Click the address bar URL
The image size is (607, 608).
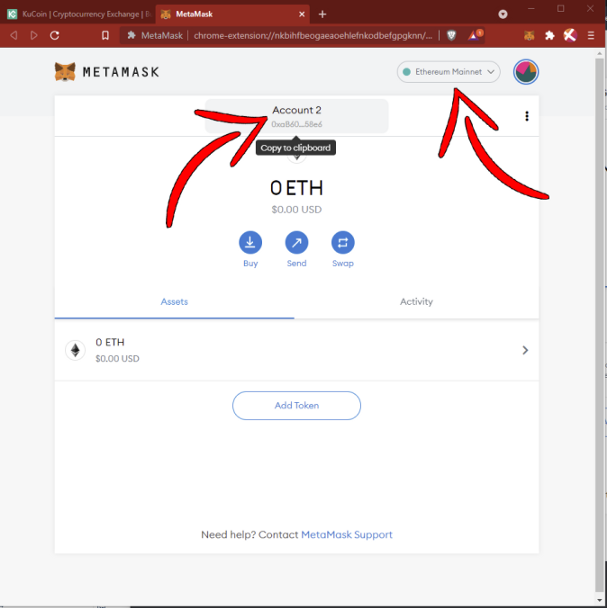[313, 36]
